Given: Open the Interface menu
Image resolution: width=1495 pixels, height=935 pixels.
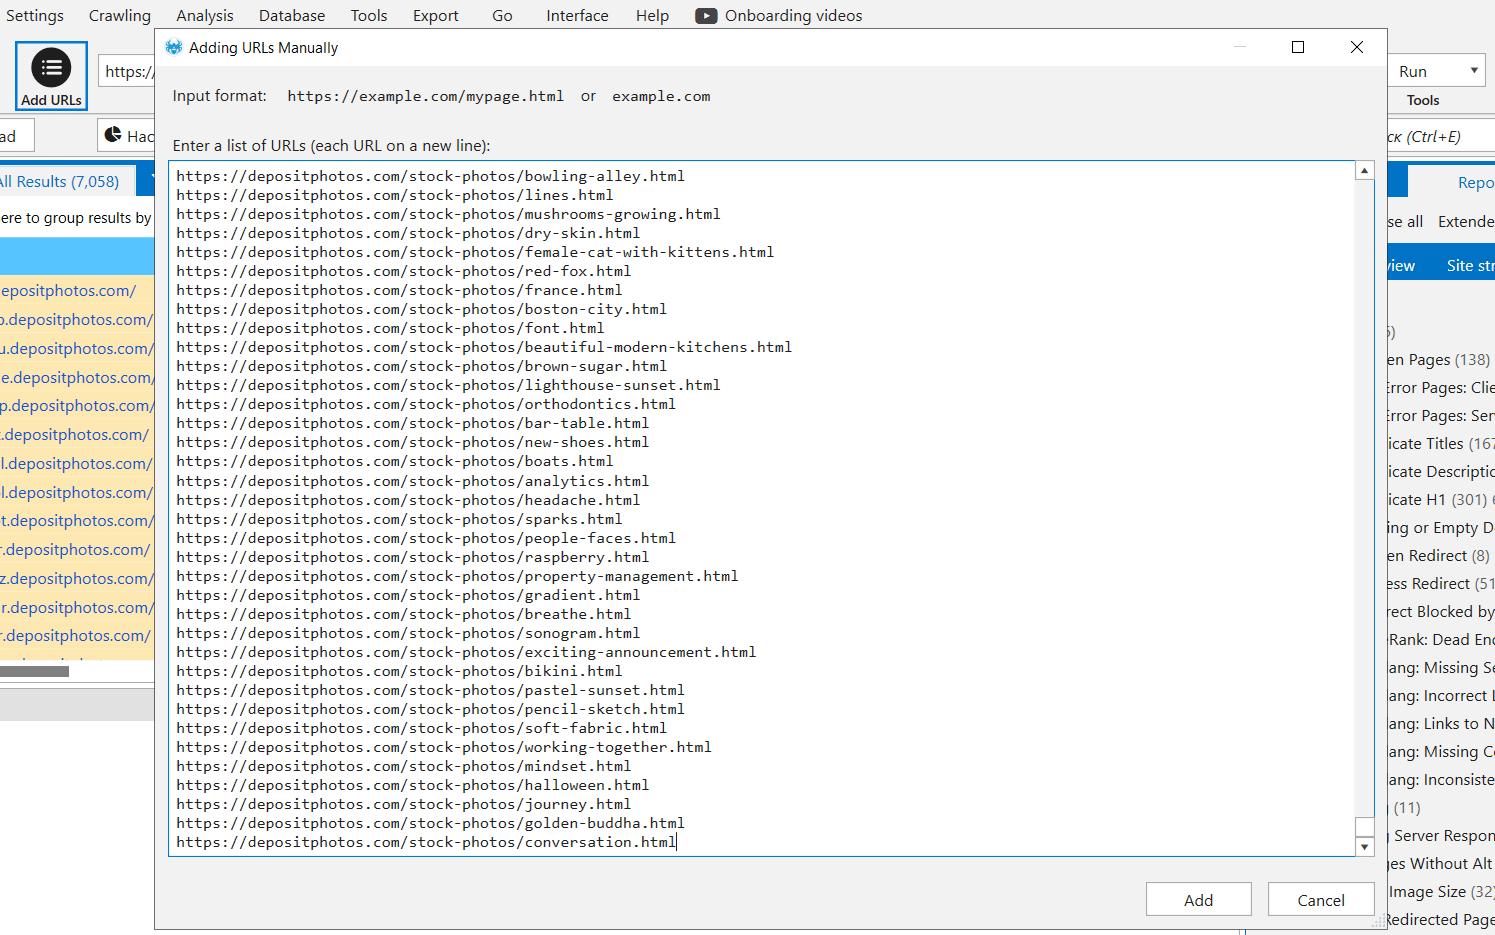Looking at the screenshot, I should [577, 15].
